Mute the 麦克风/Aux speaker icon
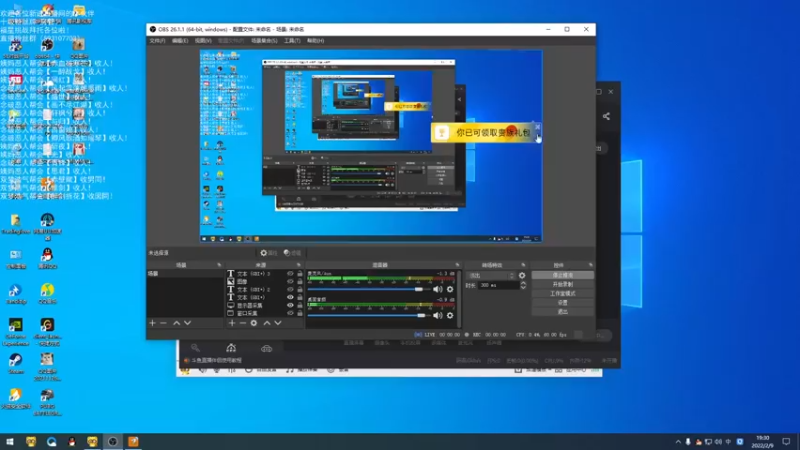 438,289
